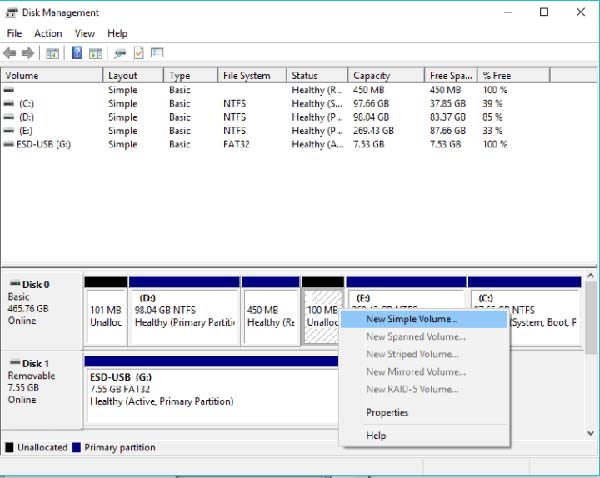Click Help in the context menu
The width and height of the screenshot is (600, 478).
click(x=376, y=435)
